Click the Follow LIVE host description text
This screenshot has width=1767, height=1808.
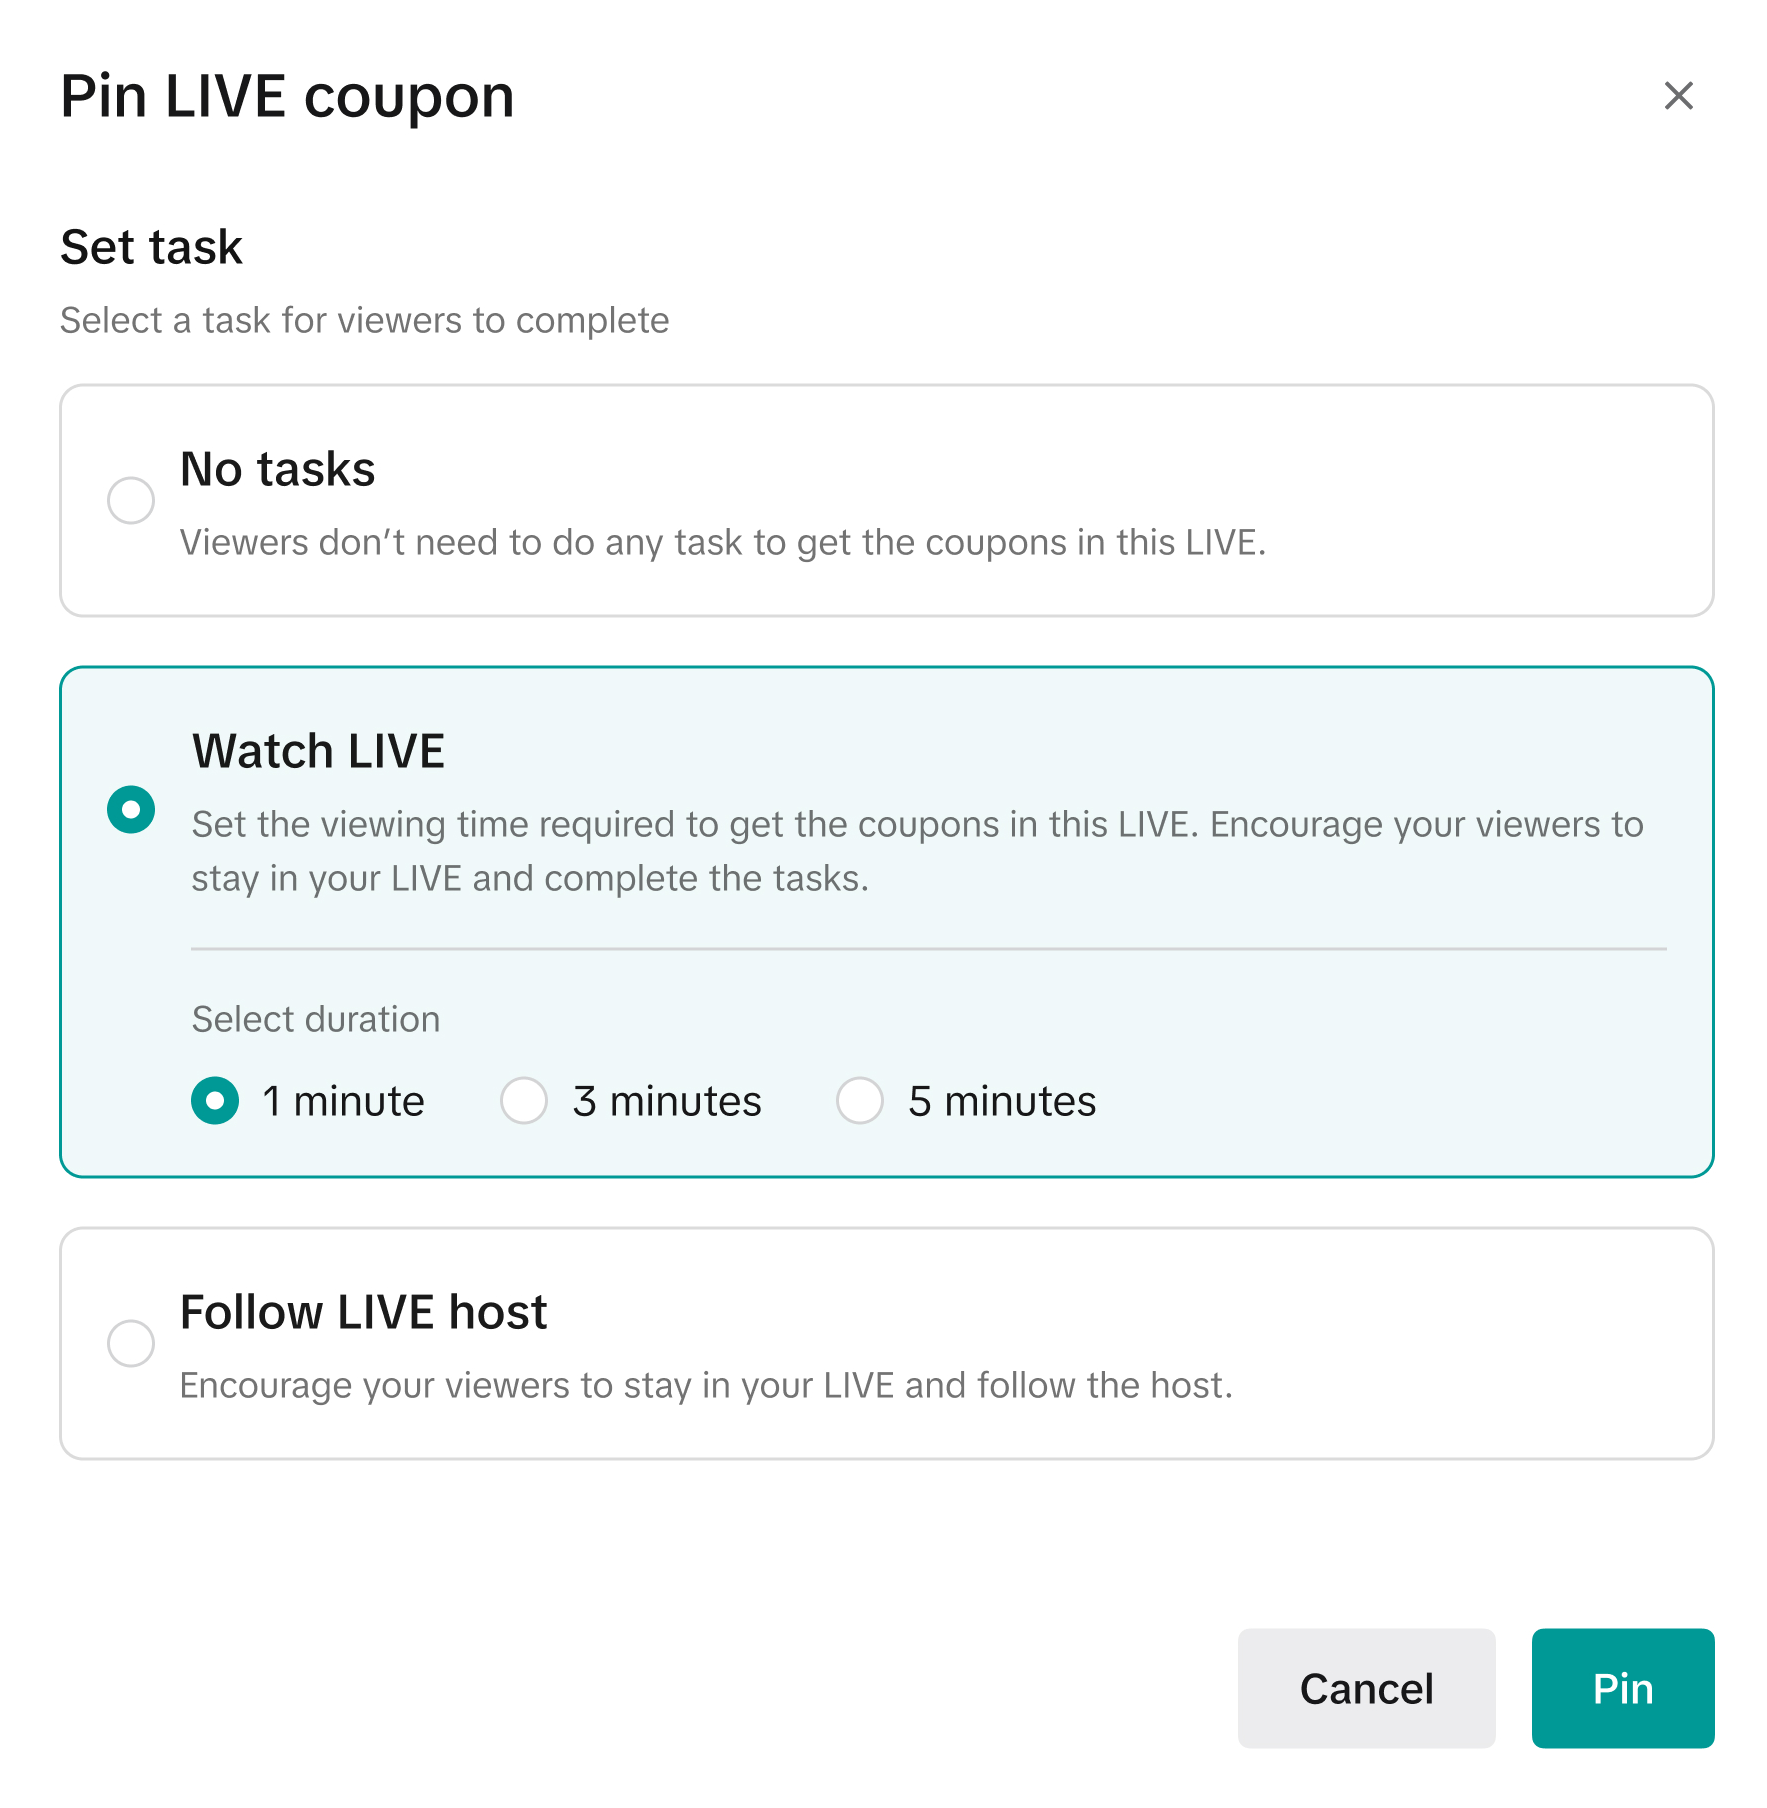pos(706,1386)
